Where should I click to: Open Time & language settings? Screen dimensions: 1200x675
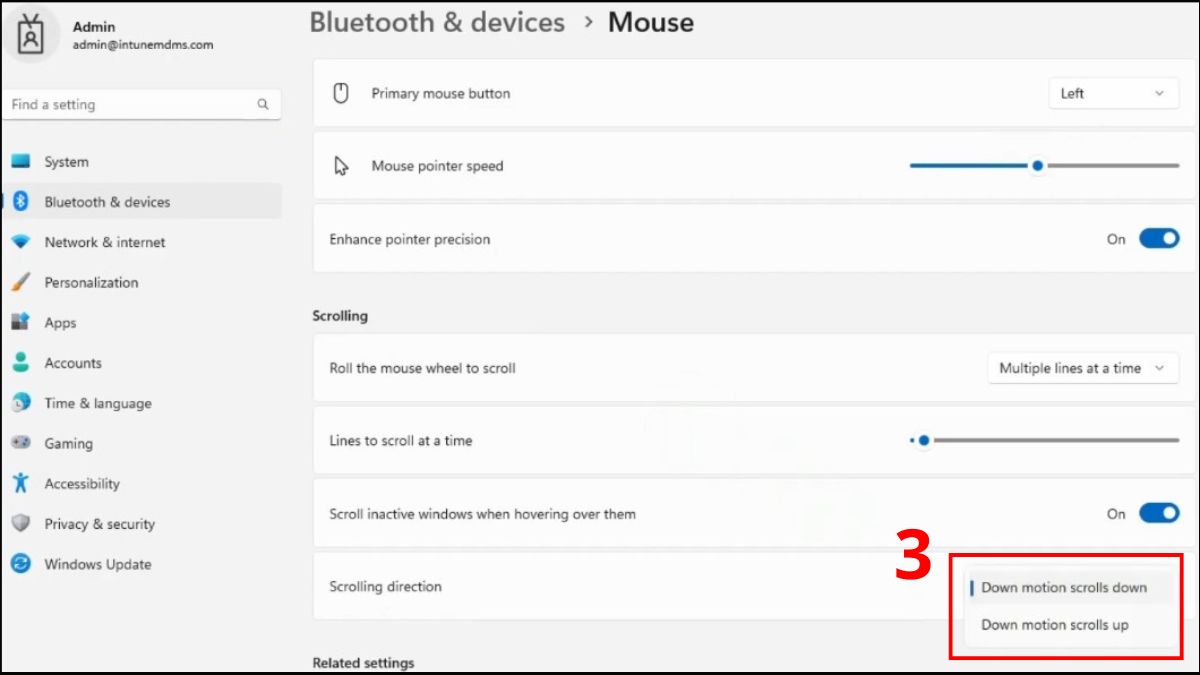(97, 403)
